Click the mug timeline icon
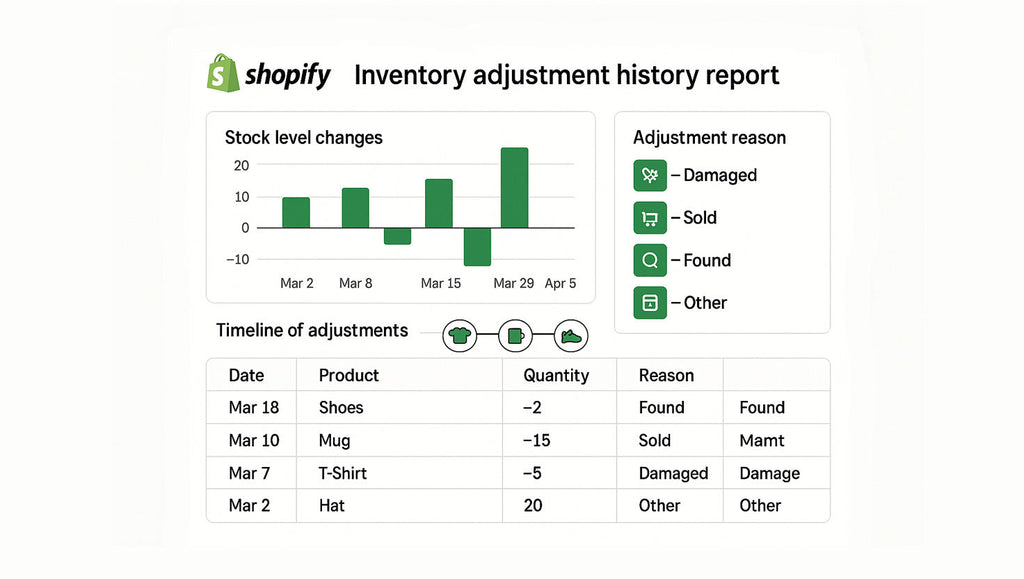This screenshot has height=579, width=1024. point(515,335)
